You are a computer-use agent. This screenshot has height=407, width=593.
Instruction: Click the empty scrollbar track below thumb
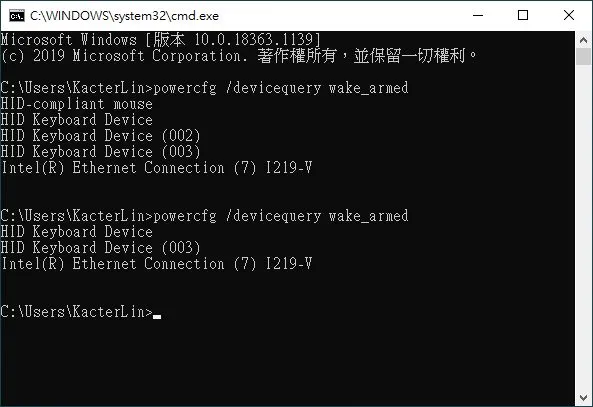click(583, 227)
